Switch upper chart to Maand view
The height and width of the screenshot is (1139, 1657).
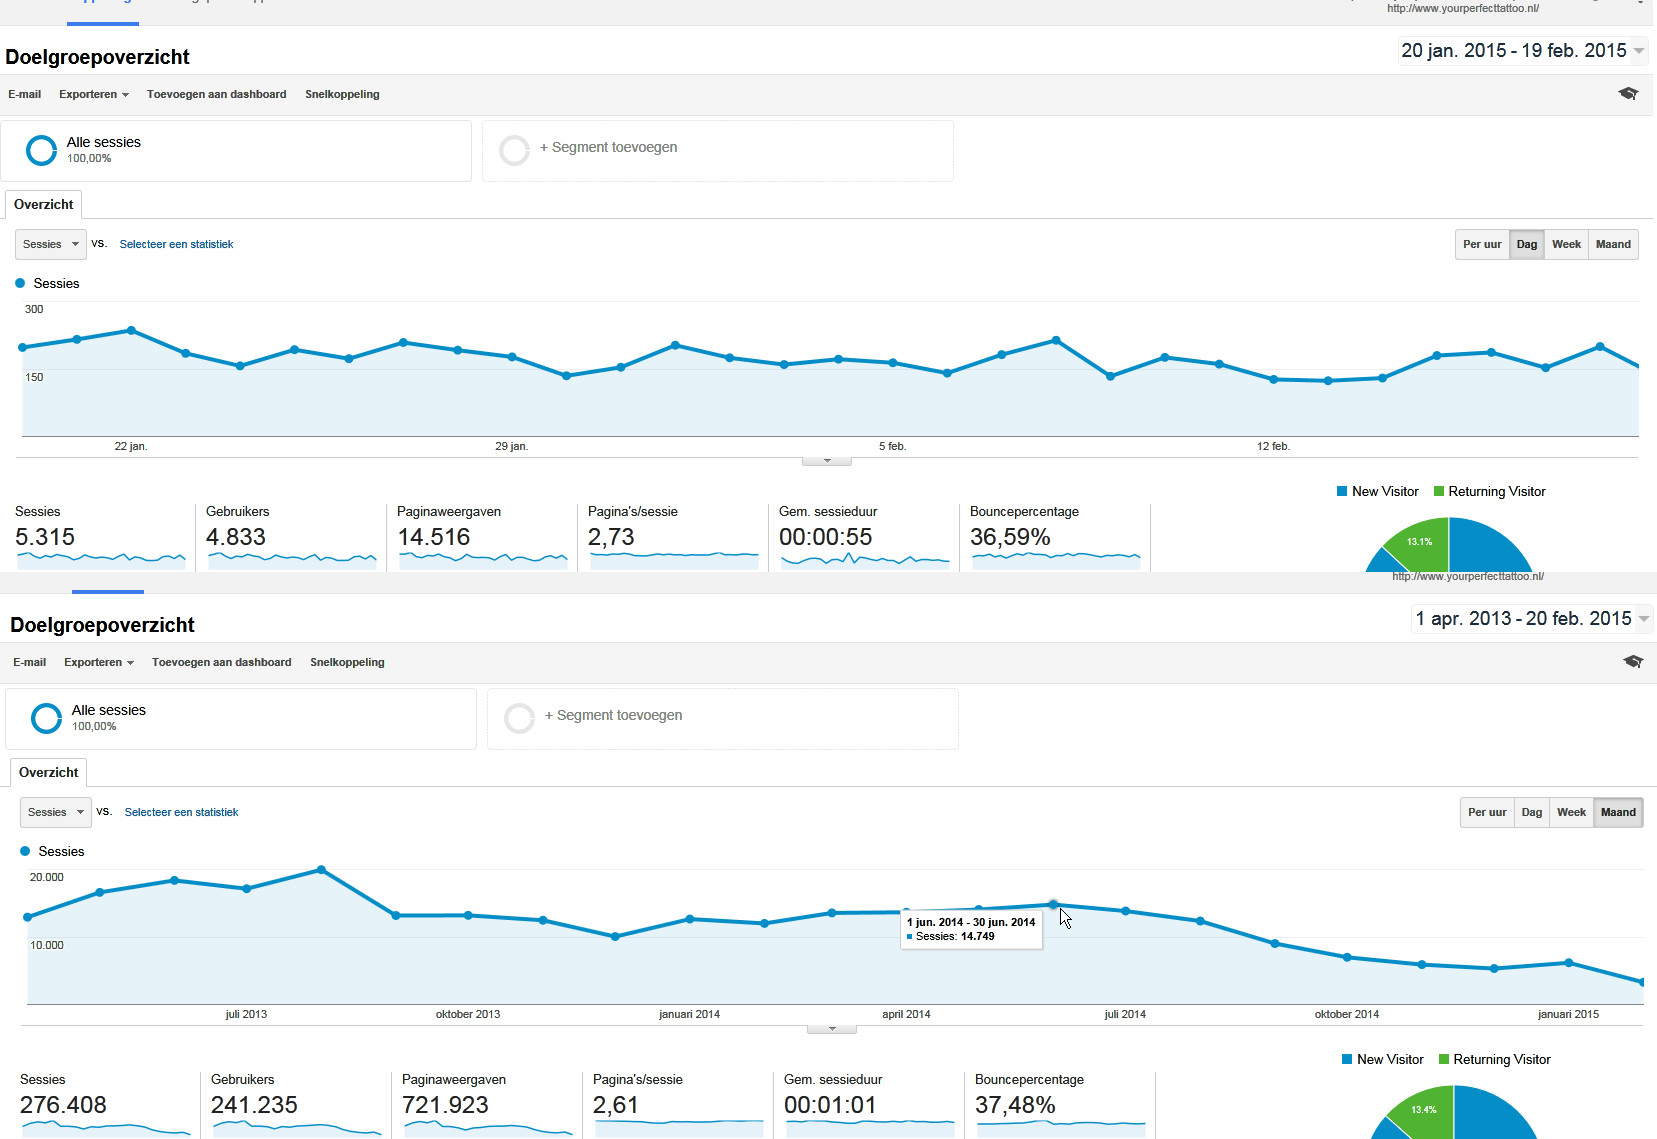click(x=1613, y=244)
